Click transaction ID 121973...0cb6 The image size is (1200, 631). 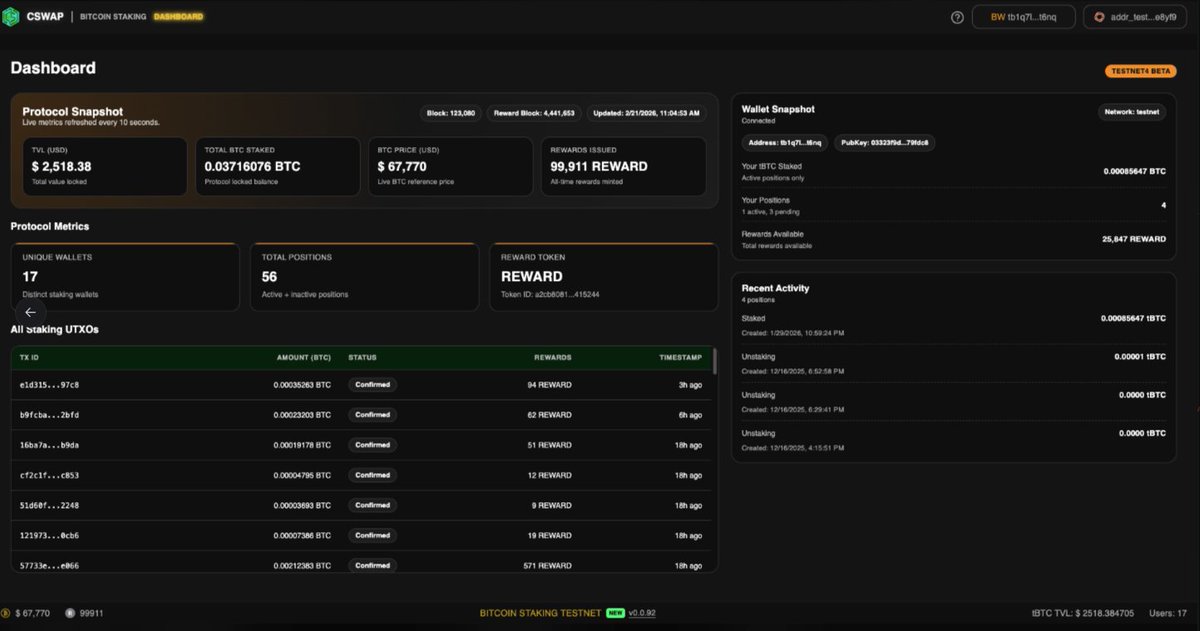pos(49,535)
